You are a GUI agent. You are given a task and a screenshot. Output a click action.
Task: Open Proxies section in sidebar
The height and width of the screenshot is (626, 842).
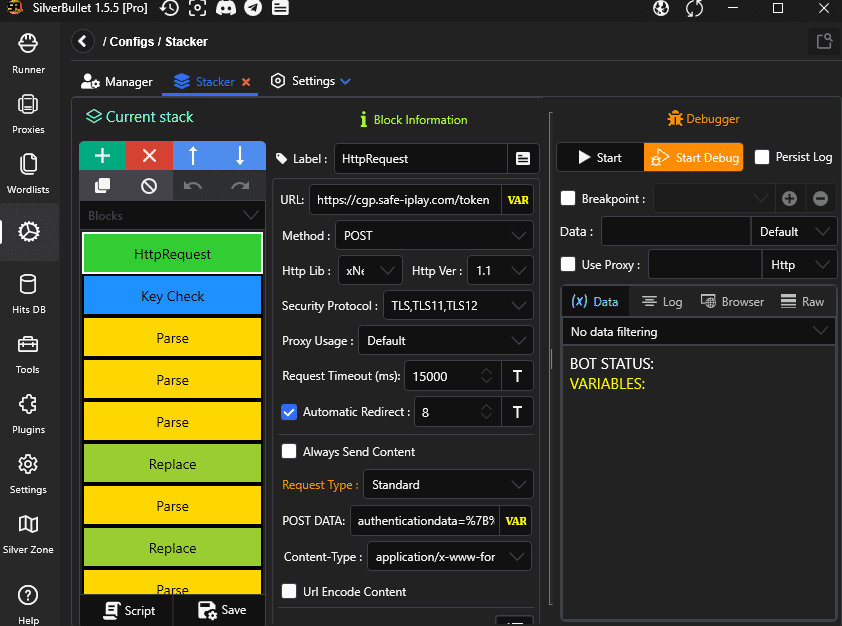click(28, 113)
